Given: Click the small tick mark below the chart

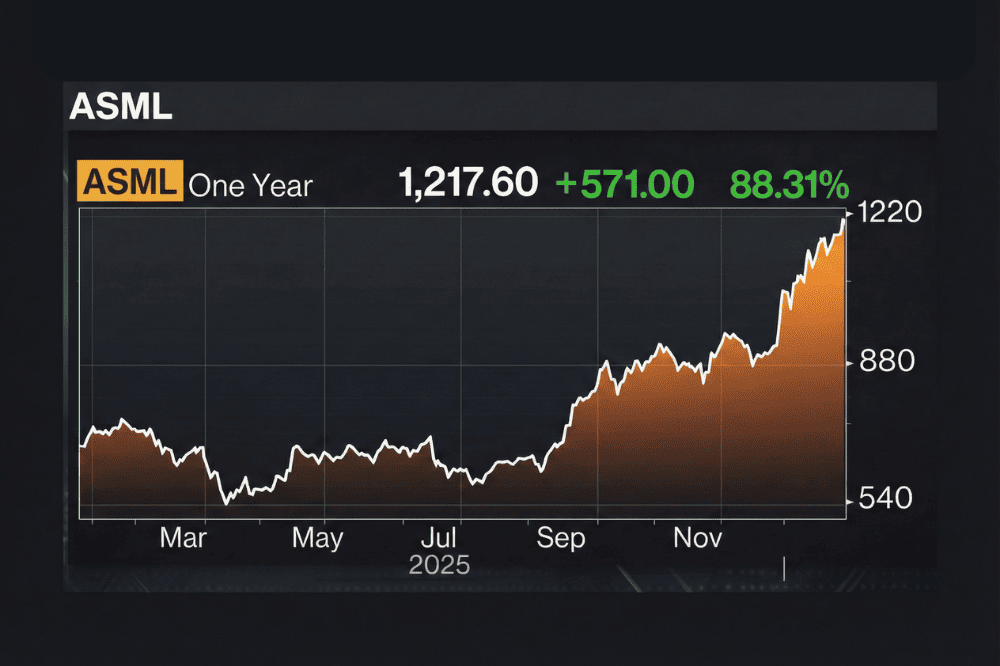Looking at the screenshot, I should pos(783,569).
